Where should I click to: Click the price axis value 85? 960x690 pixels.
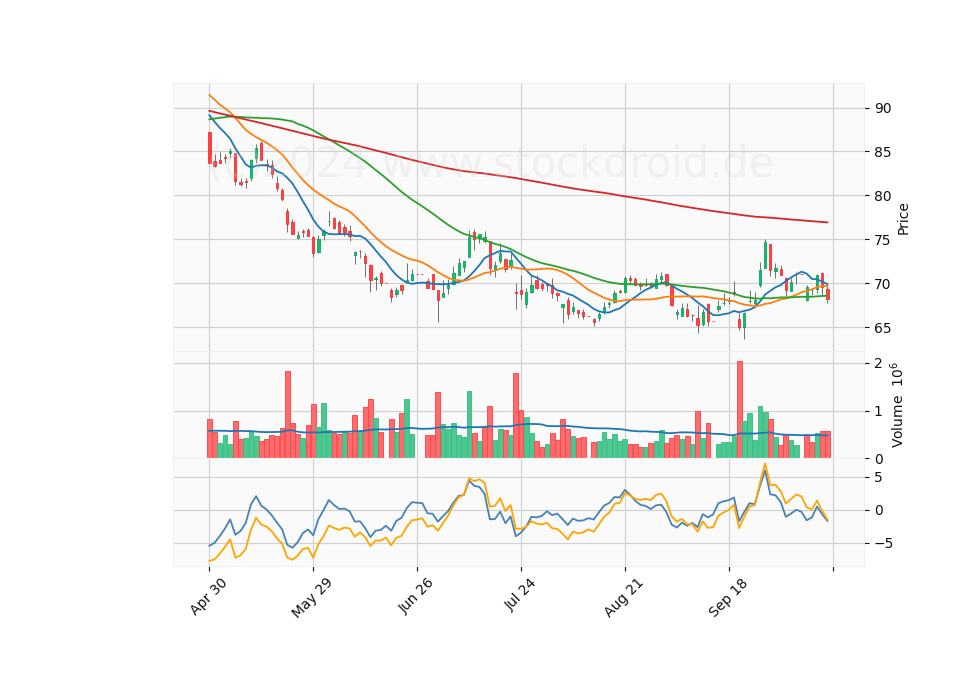(x=883, y=152)
